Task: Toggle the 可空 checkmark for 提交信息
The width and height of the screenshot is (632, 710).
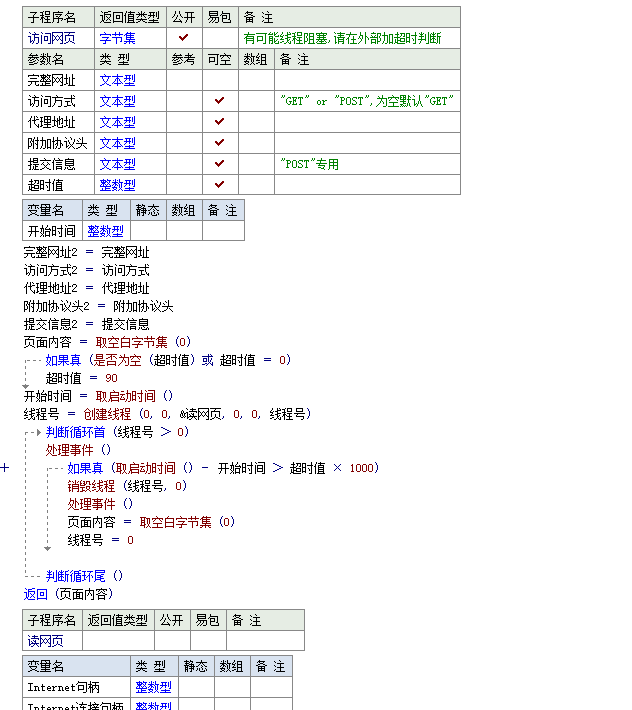Action: [x=220, y=163]
